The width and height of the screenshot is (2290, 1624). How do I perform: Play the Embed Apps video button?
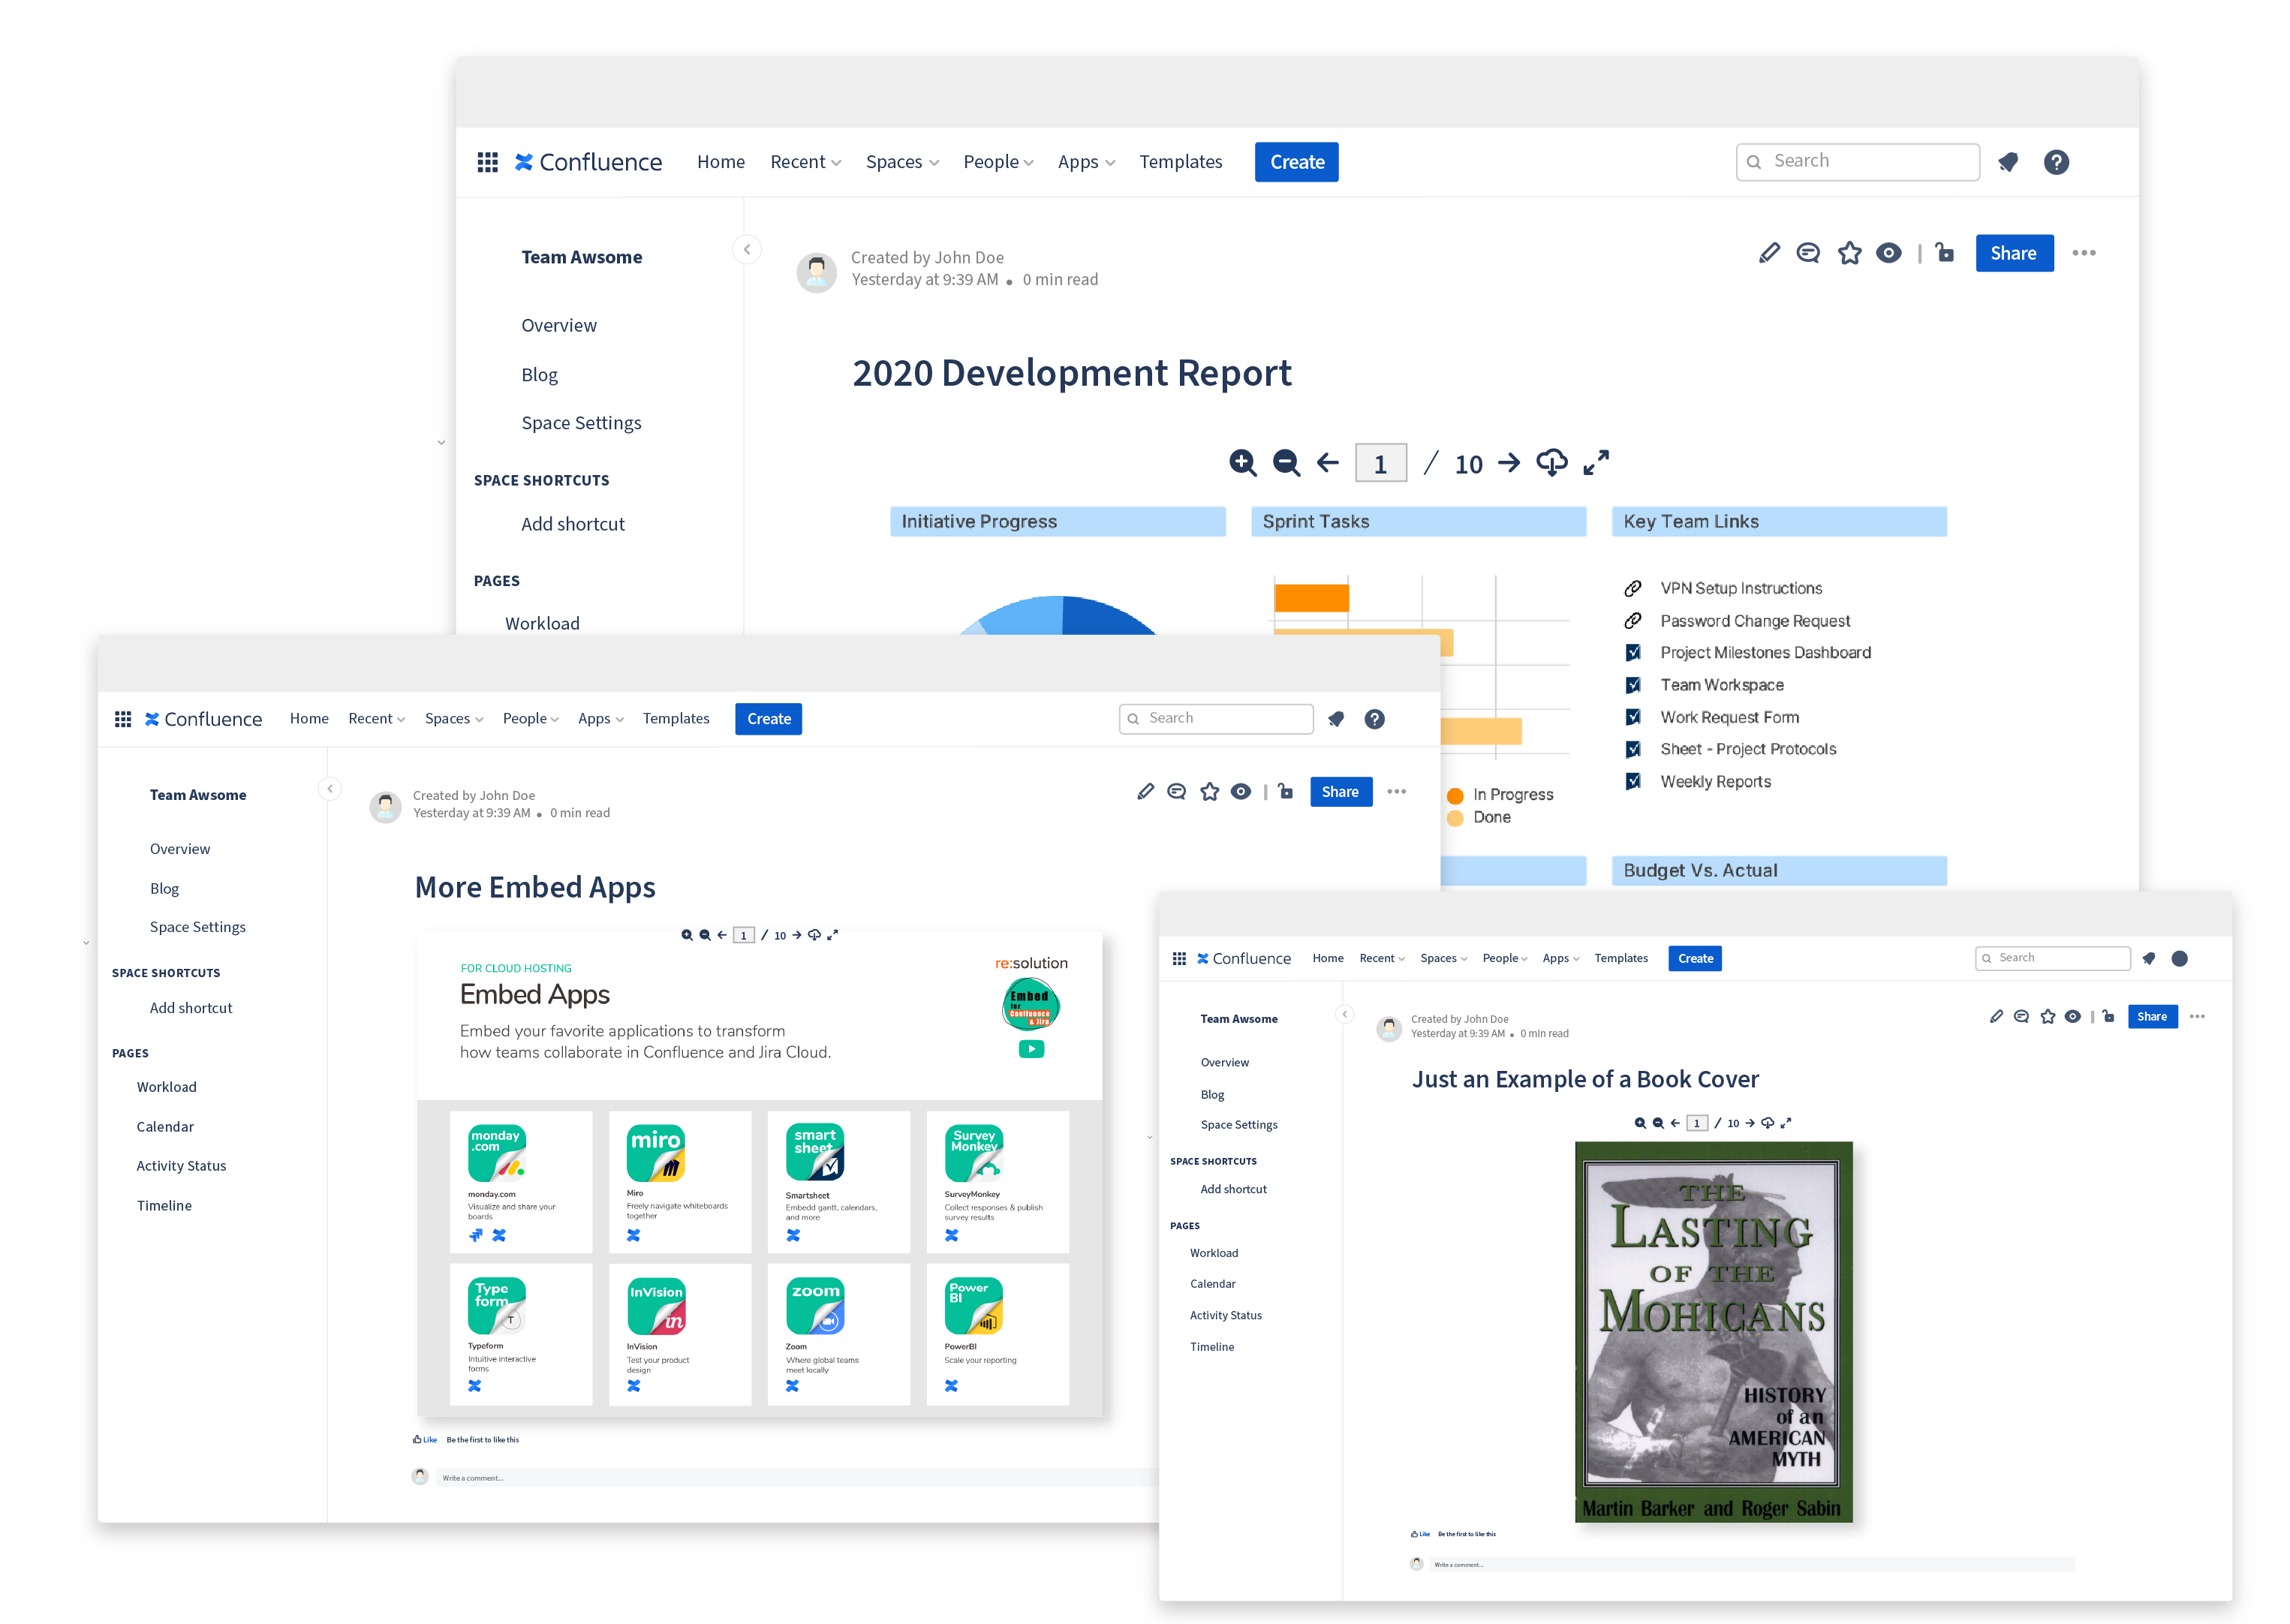point(1031,1049)
